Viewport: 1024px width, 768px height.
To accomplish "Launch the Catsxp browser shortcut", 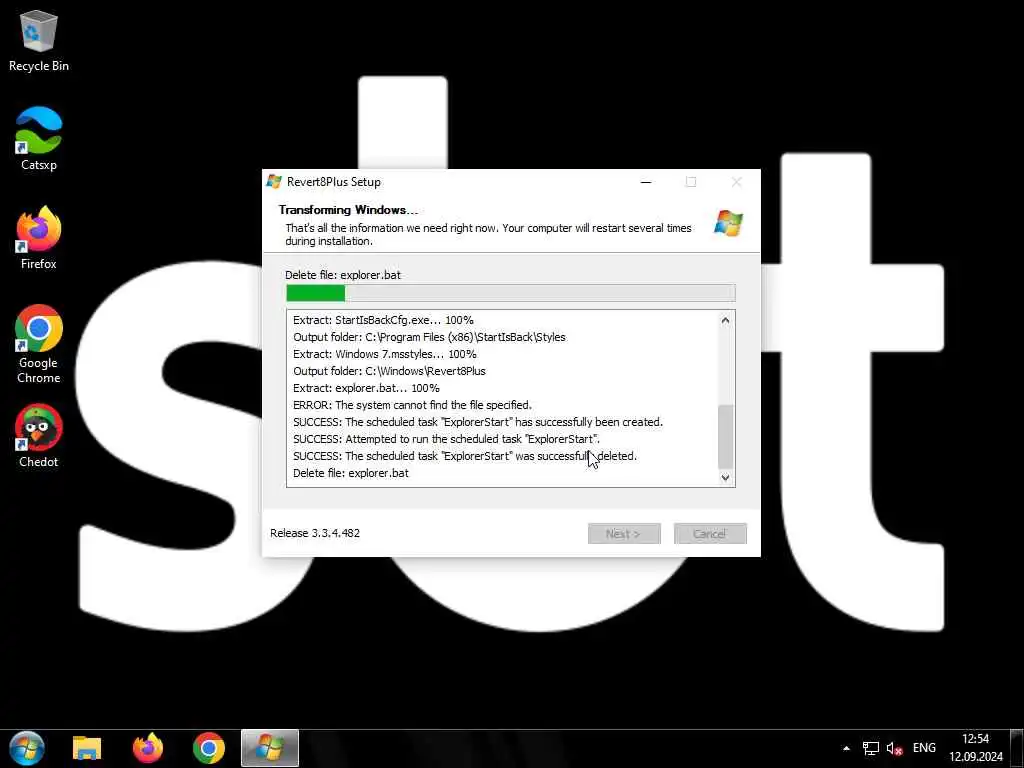I will pos(39,138).
